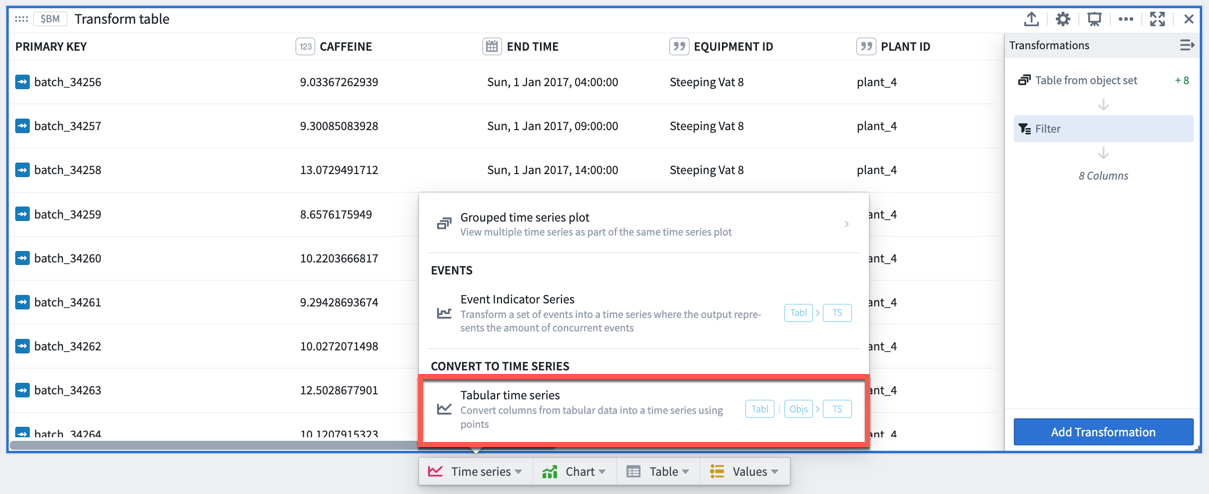
Task: Click object icon for batch_34263
Action: point(22,390)
